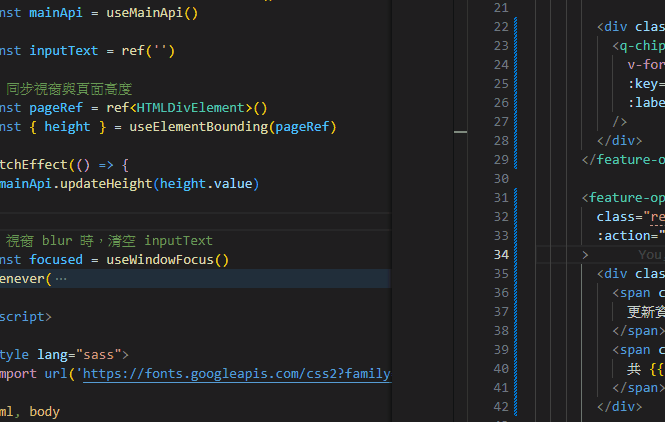
Task: Select line number 30 in the gutter
Action: 500,178
